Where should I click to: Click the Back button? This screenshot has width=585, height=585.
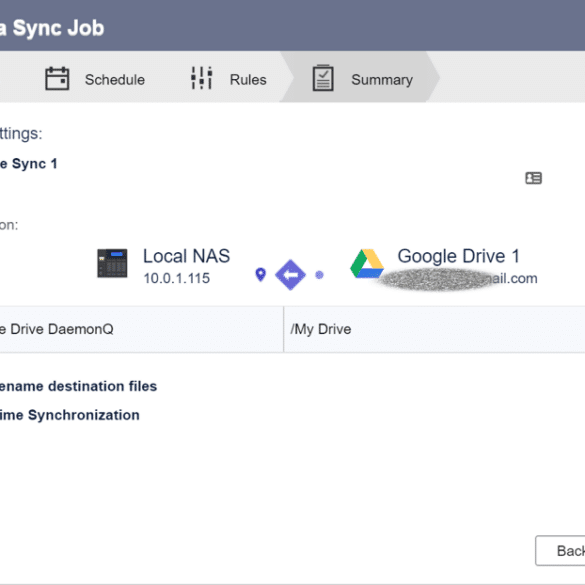click(560, 551)
